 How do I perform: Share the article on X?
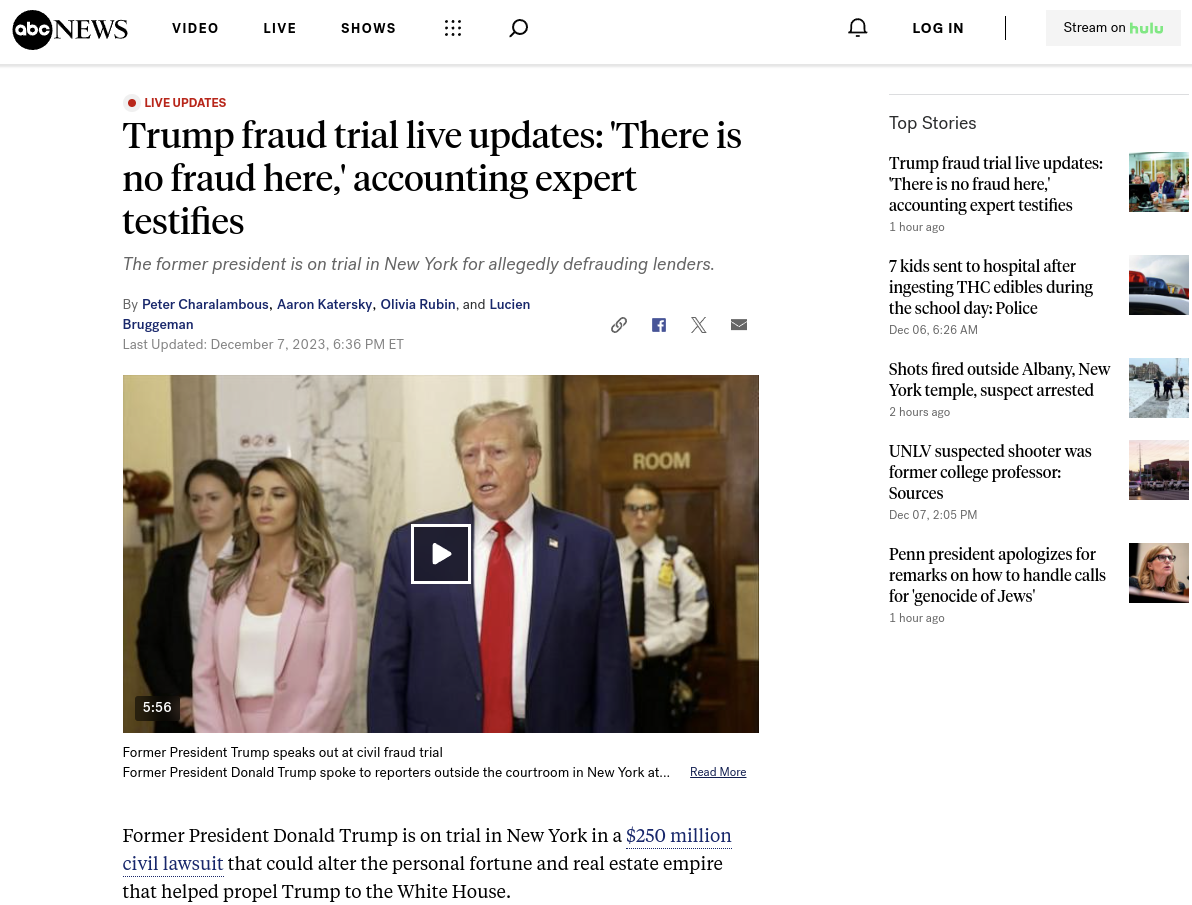point(699,325)
